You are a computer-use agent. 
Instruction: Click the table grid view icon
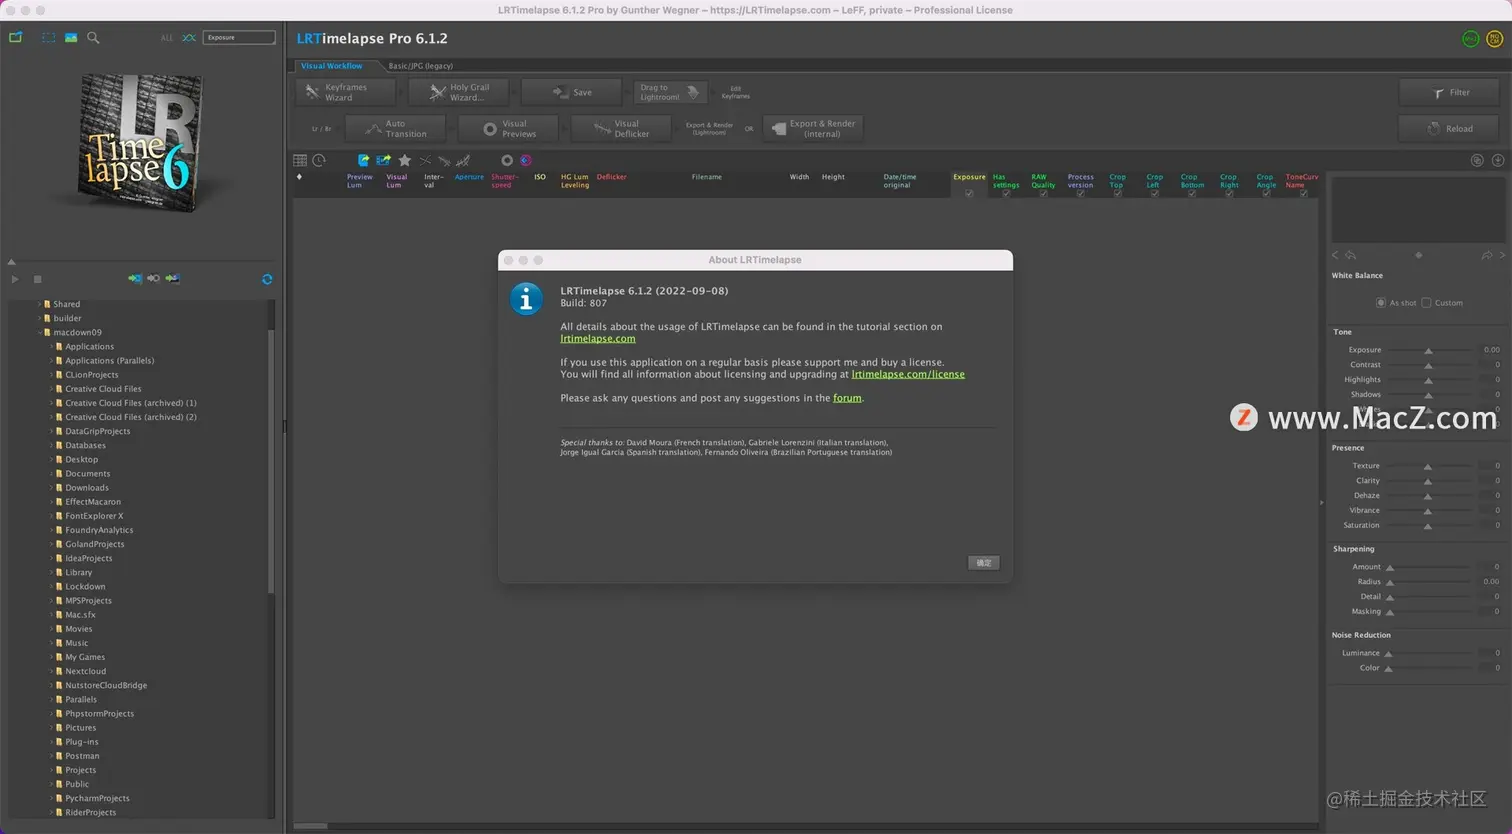tap(300, 160)
